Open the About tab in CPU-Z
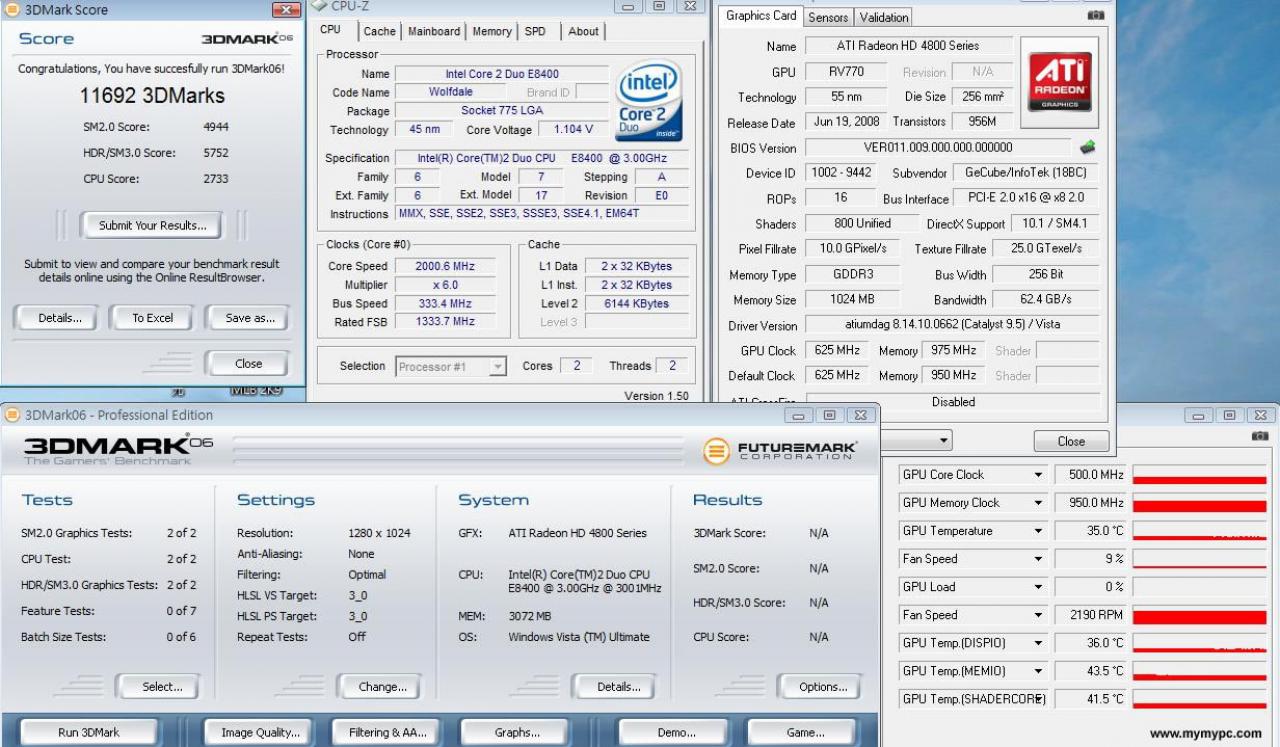 point(584,31)
